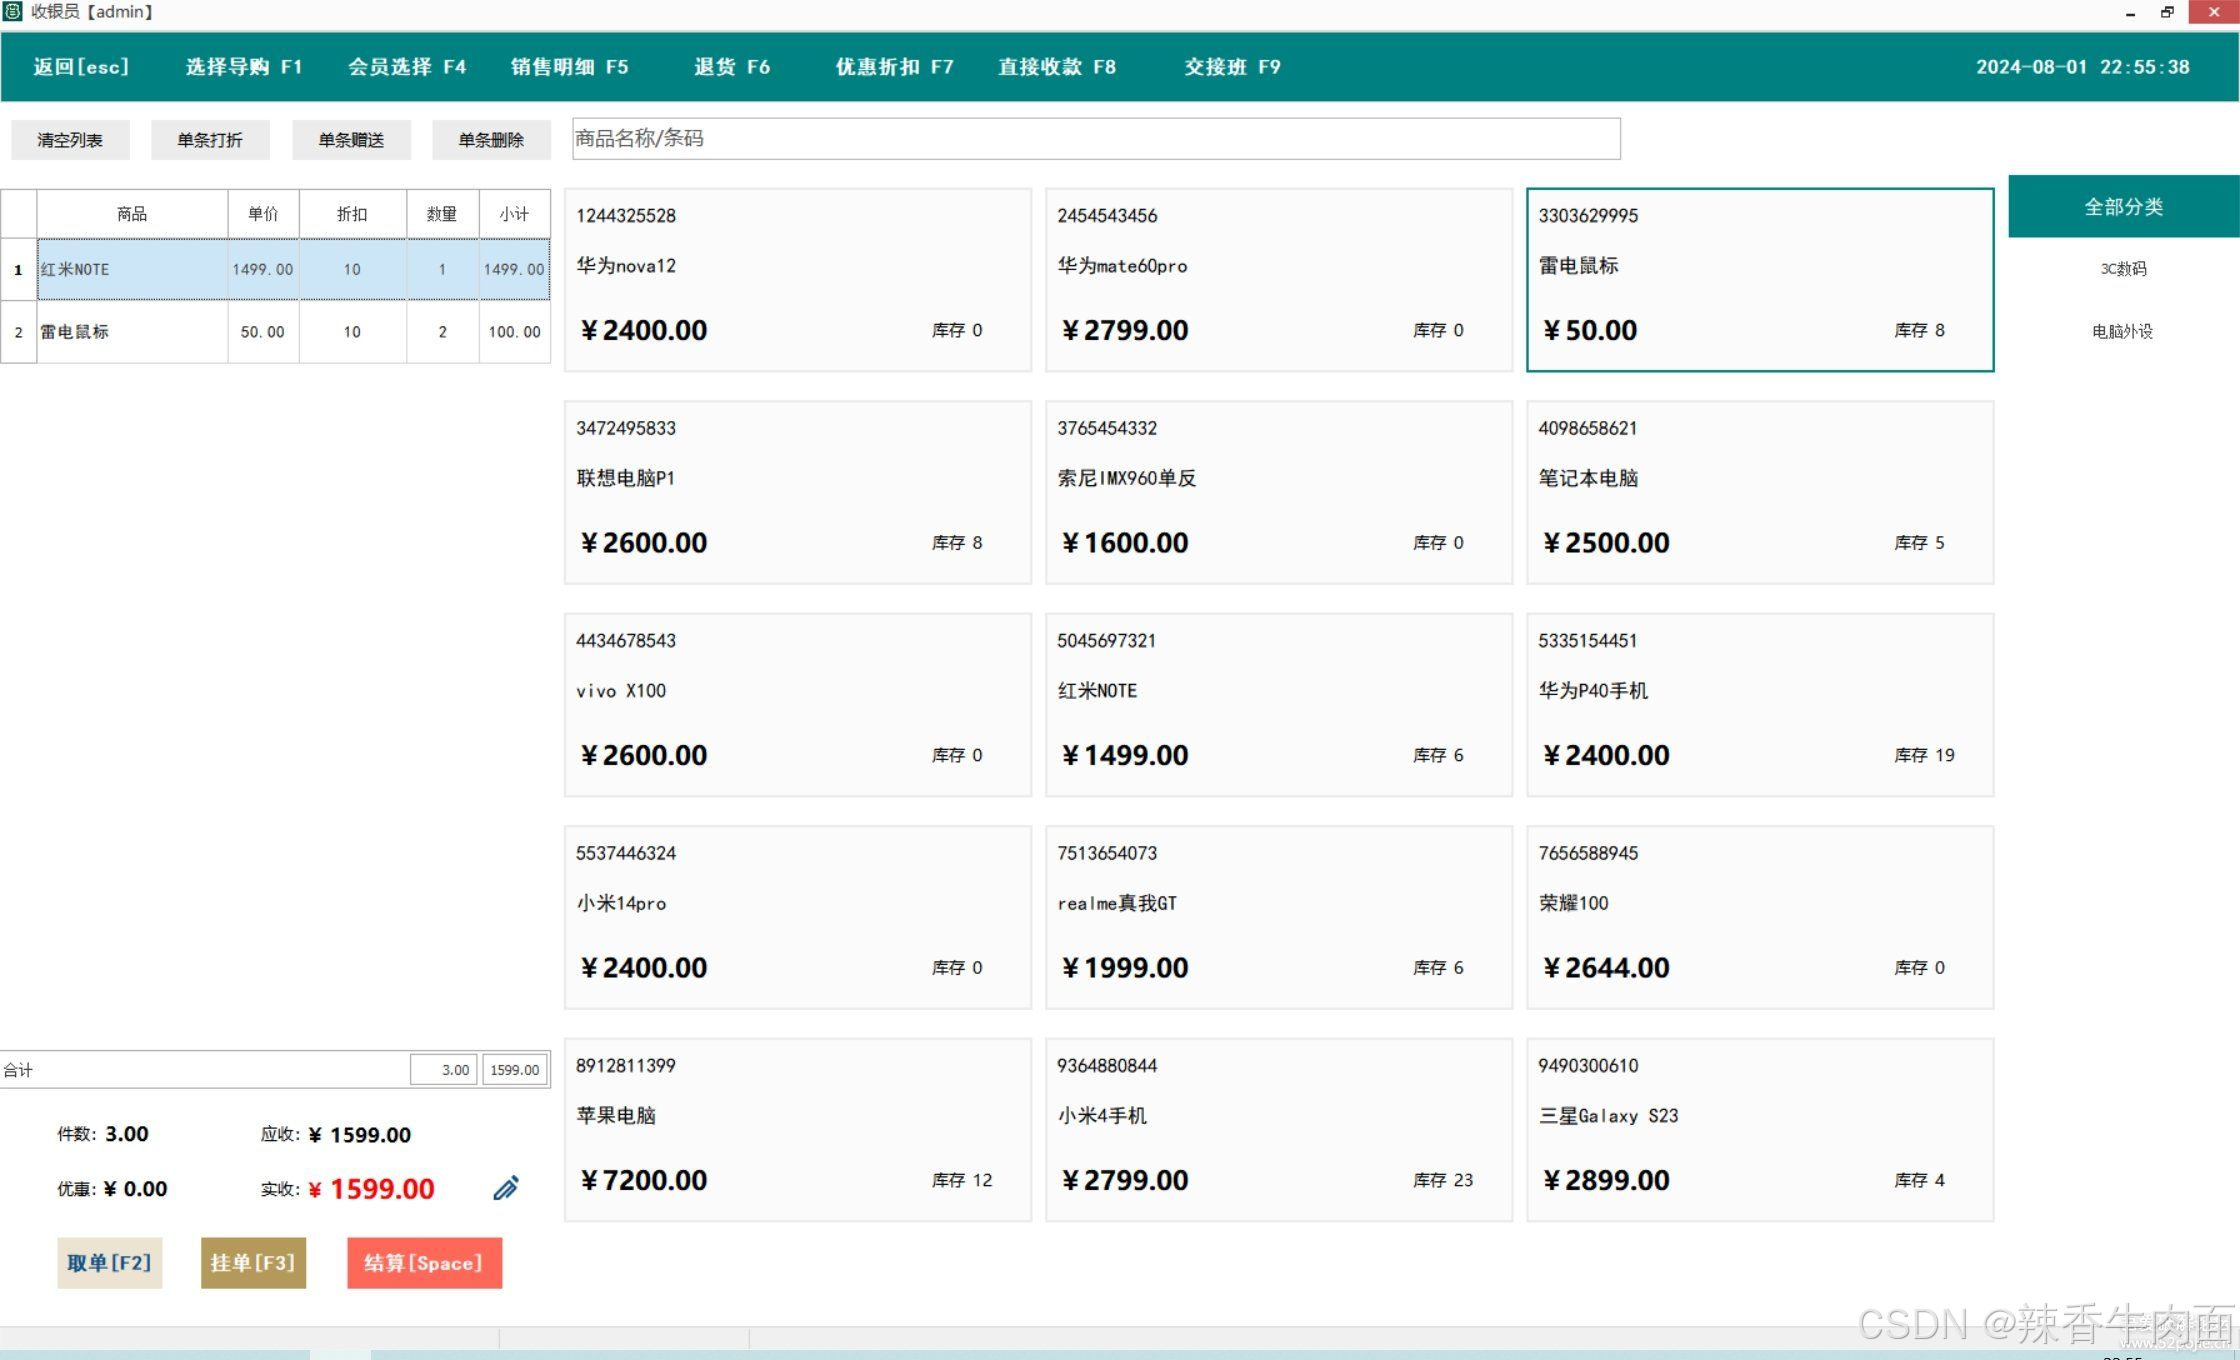The width and height of the screenshot is (2240, 1360).
Task: Click the 商品名称/条码 search field
Action: click(1094, 139)
